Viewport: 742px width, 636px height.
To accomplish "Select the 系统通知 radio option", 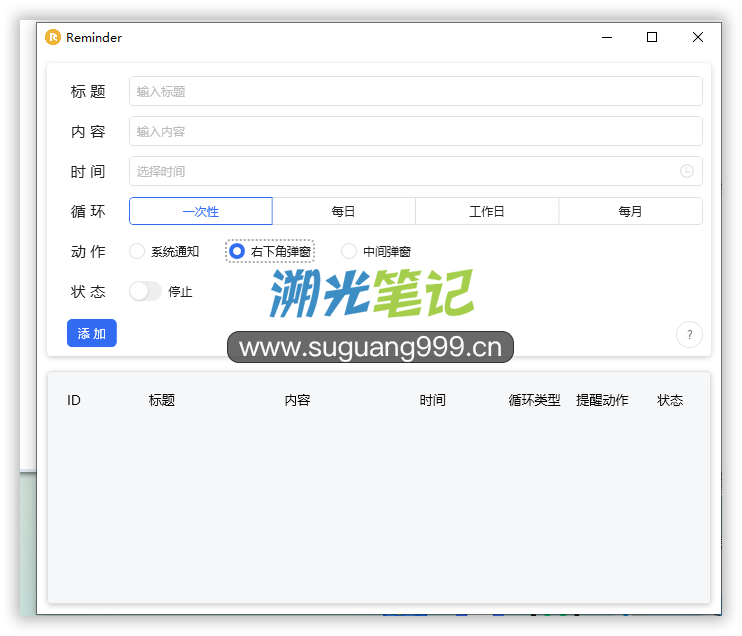I will coord(138,251).
